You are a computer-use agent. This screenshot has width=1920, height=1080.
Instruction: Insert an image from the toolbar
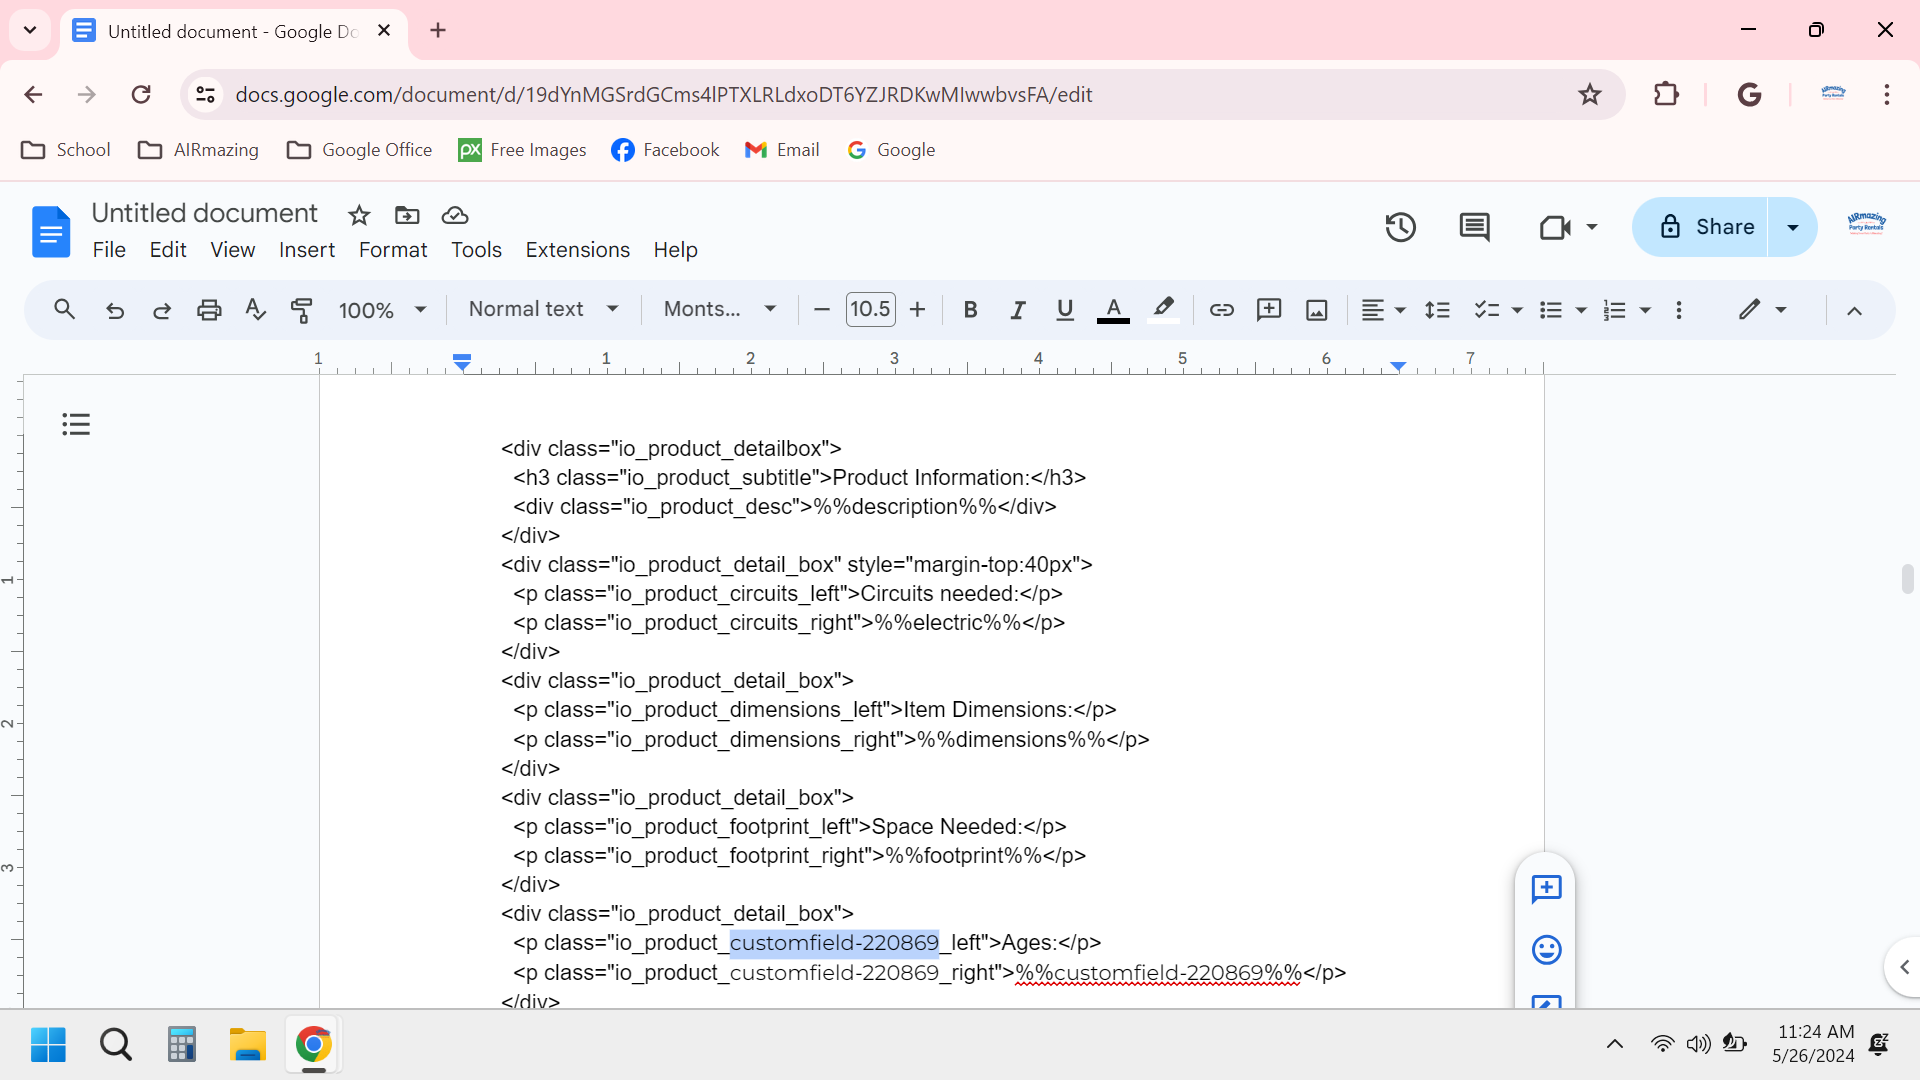(x=1317, y=310)
